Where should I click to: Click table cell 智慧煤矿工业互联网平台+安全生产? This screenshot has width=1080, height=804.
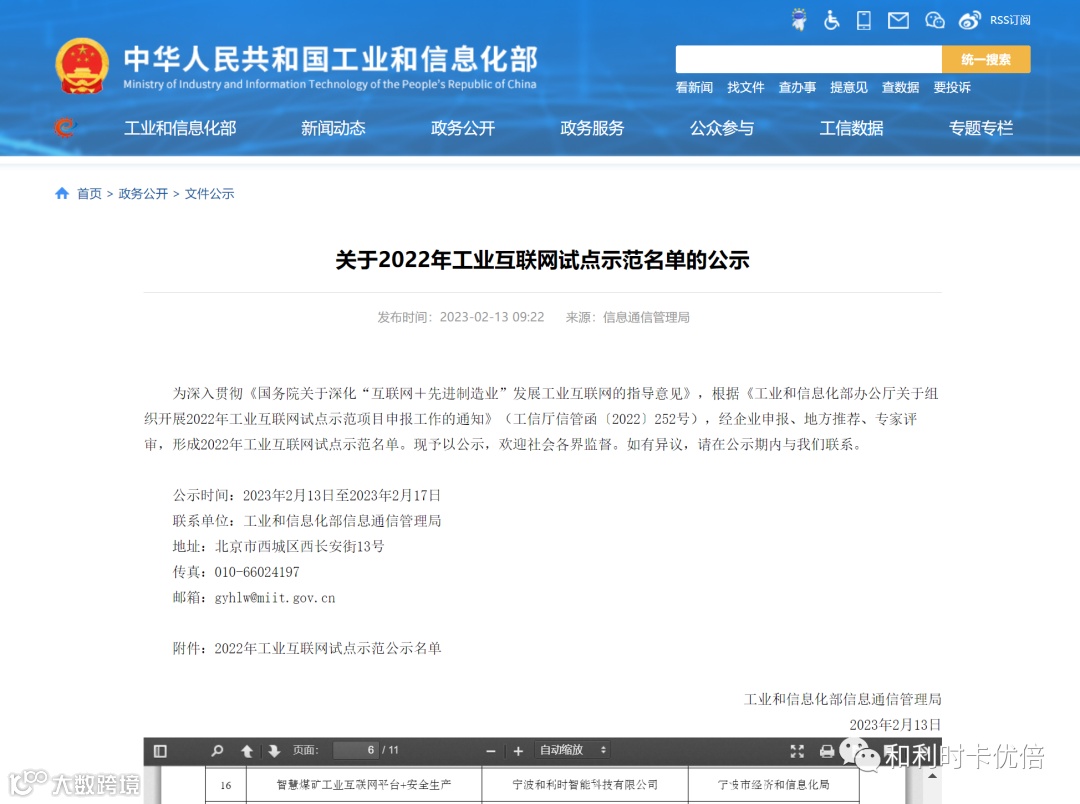click(364, 785)
